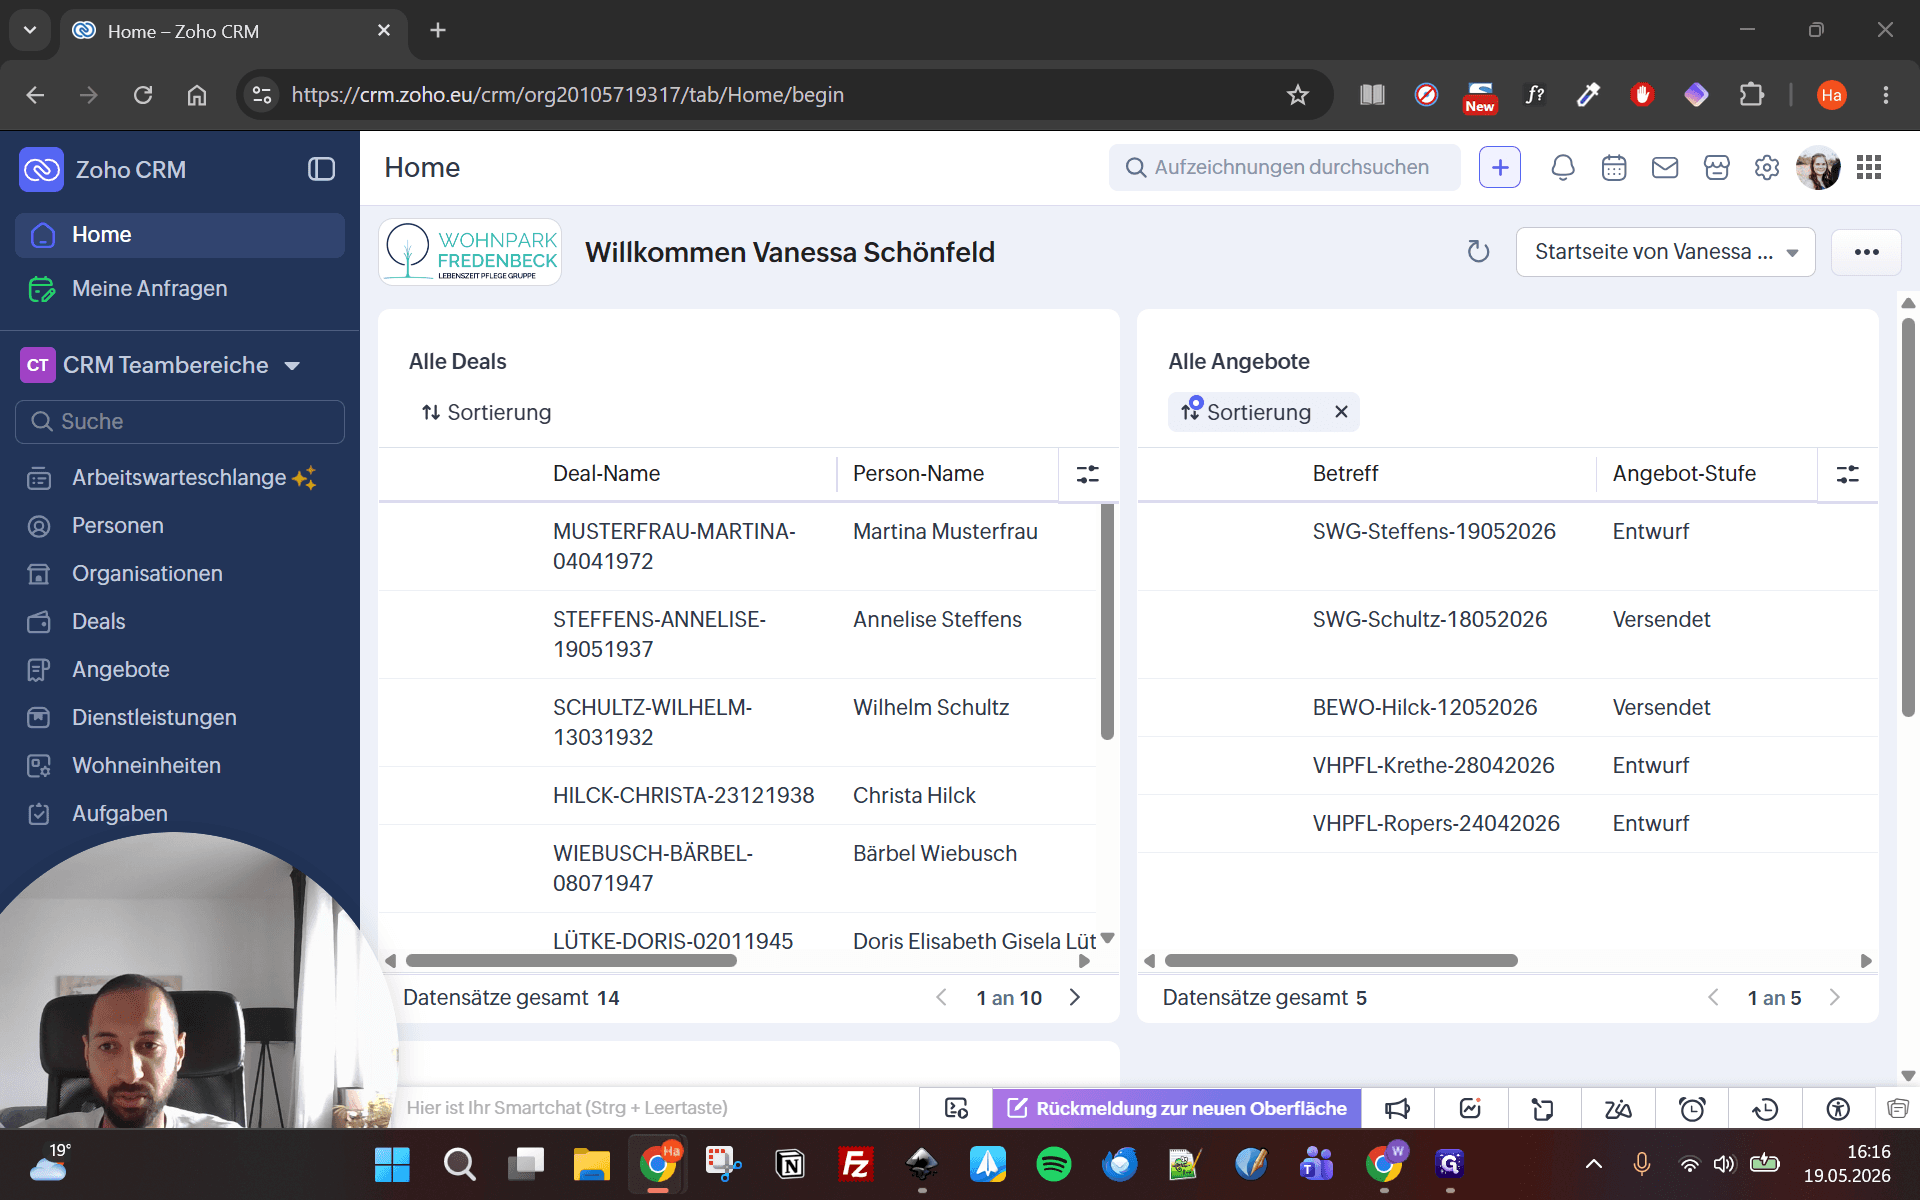
Task: Open column settings for Alle Deals table
Action: 1088,474
